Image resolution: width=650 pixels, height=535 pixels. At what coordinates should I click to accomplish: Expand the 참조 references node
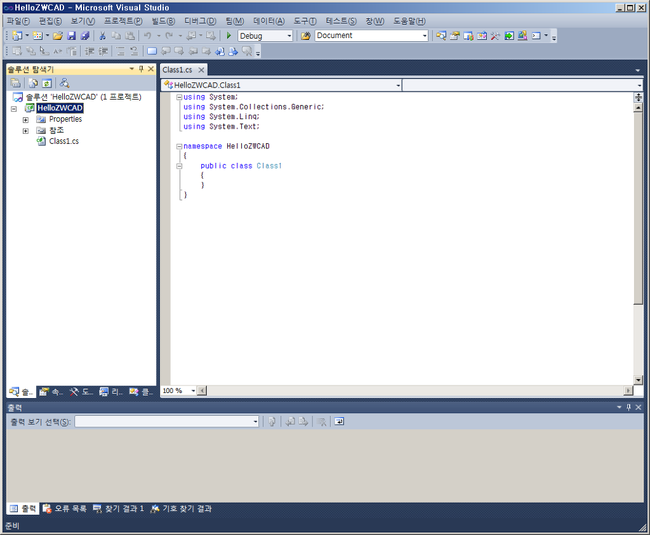[x=26, y=131]
